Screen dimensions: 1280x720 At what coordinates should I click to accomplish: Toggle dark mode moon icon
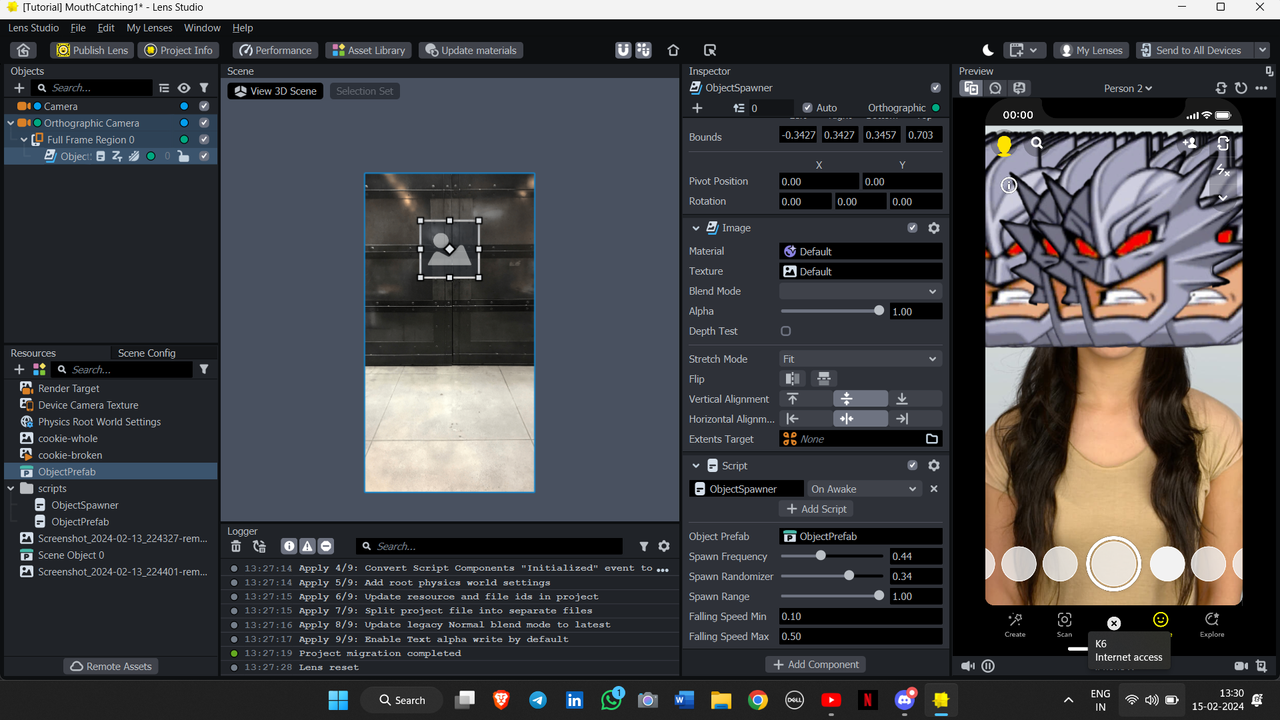[x=988, y=50]
